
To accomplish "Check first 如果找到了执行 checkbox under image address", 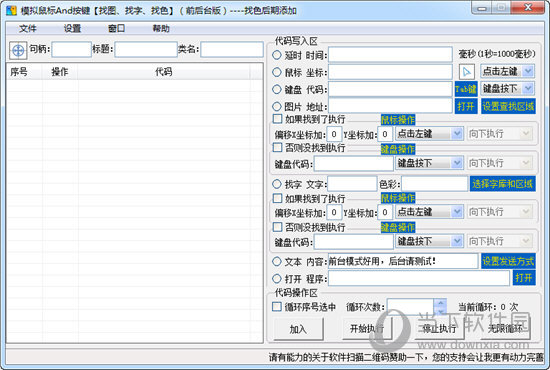I will coord(277,119).
